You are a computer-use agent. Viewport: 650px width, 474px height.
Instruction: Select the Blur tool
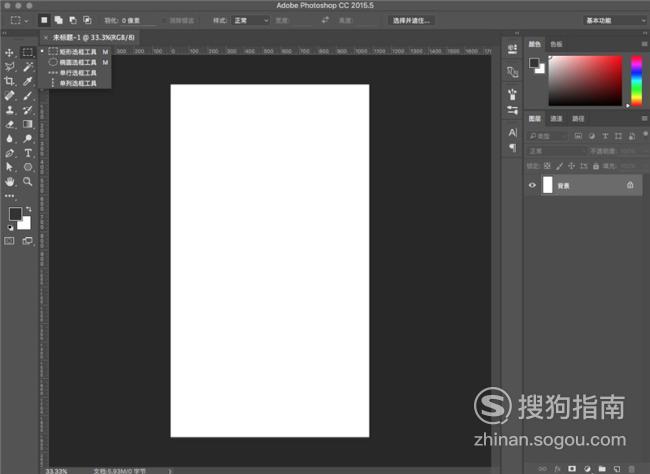9,139
